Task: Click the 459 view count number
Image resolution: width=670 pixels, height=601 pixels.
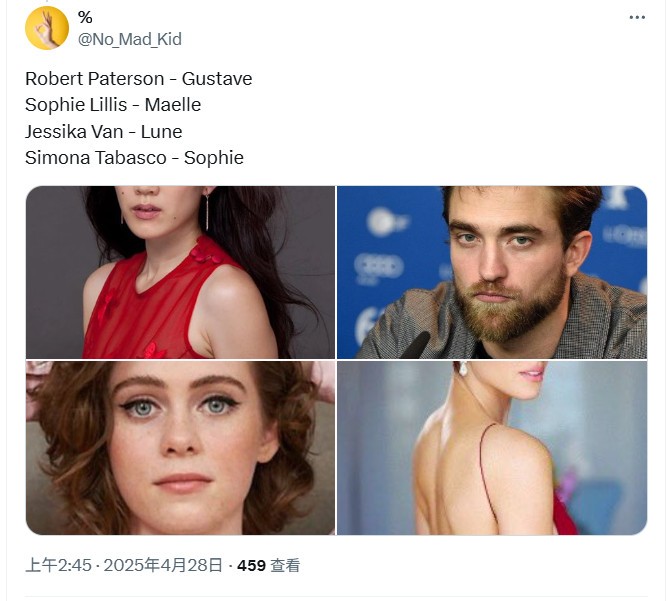Action: pyautogui.click(x=251, y=565)
